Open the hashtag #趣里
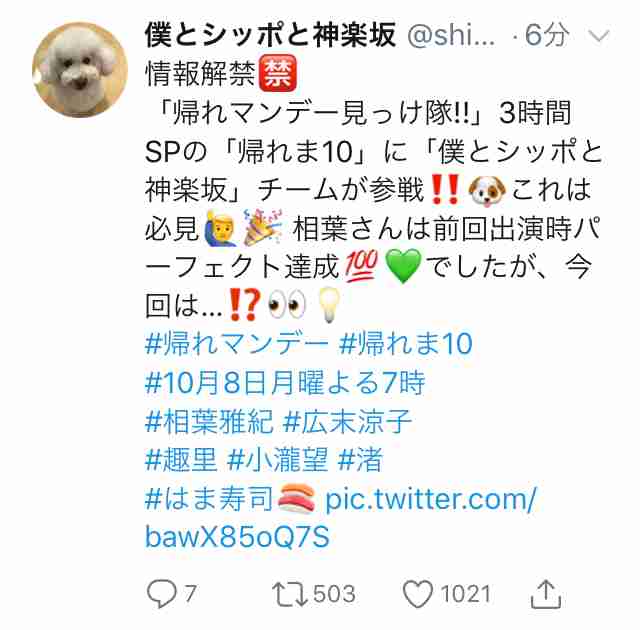The width and height of the screenshot is (640, 630). [x=181, y=460]
